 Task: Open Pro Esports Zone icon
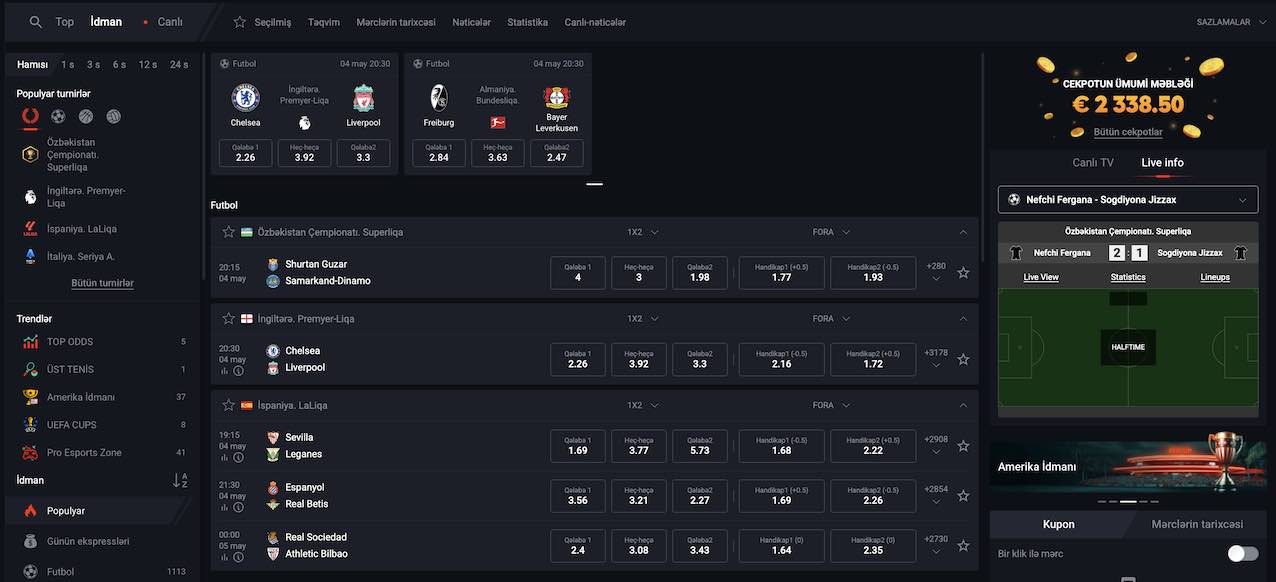pyautogui.click(x=30, y=453)
